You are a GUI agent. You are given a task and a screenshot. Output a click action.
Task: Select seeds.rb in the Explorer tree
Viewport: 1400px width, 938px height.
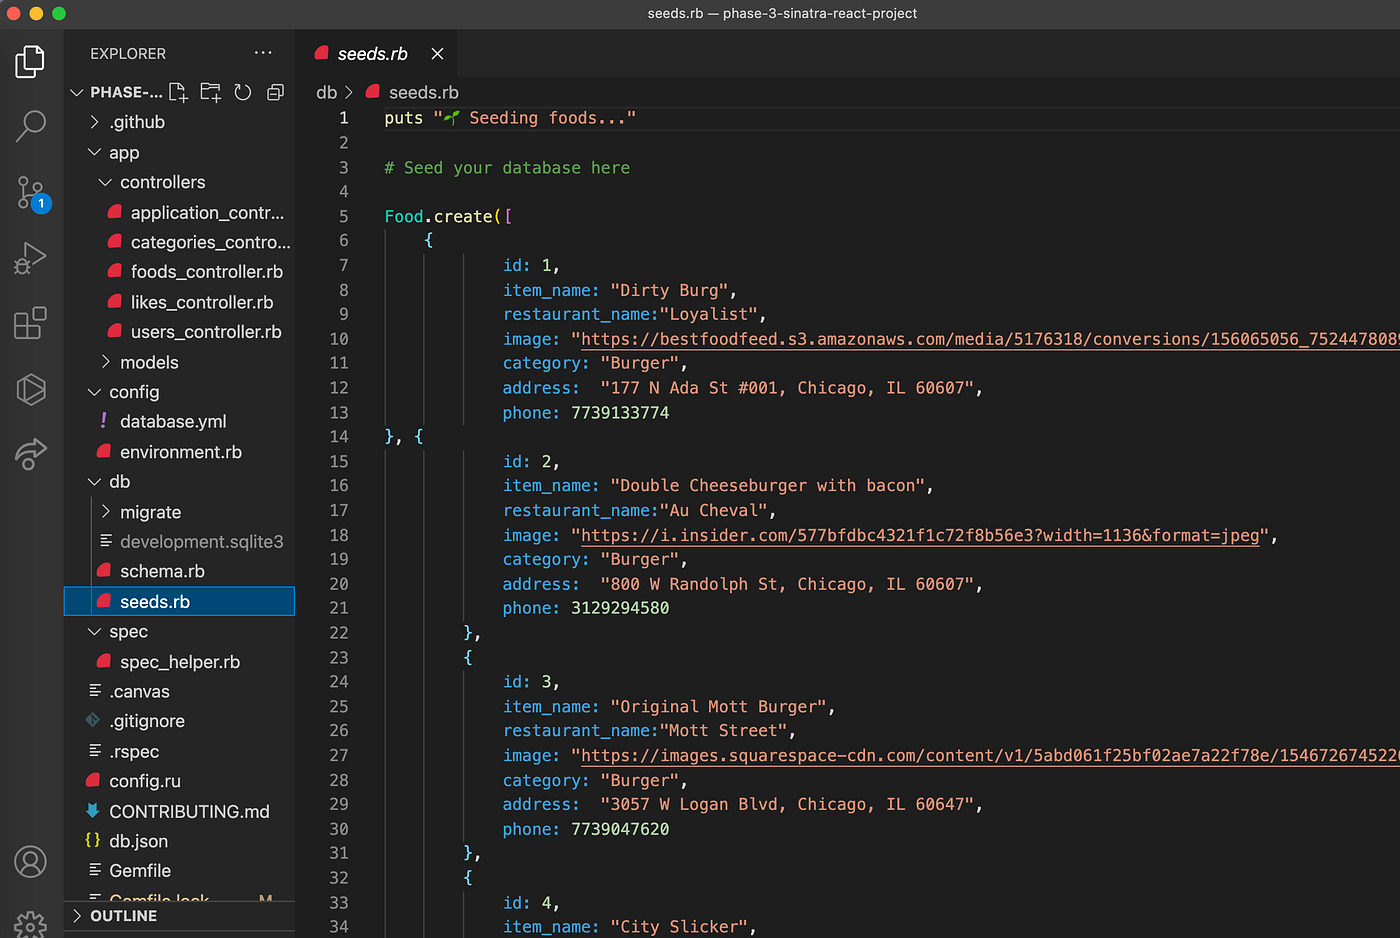coord(179,602)
